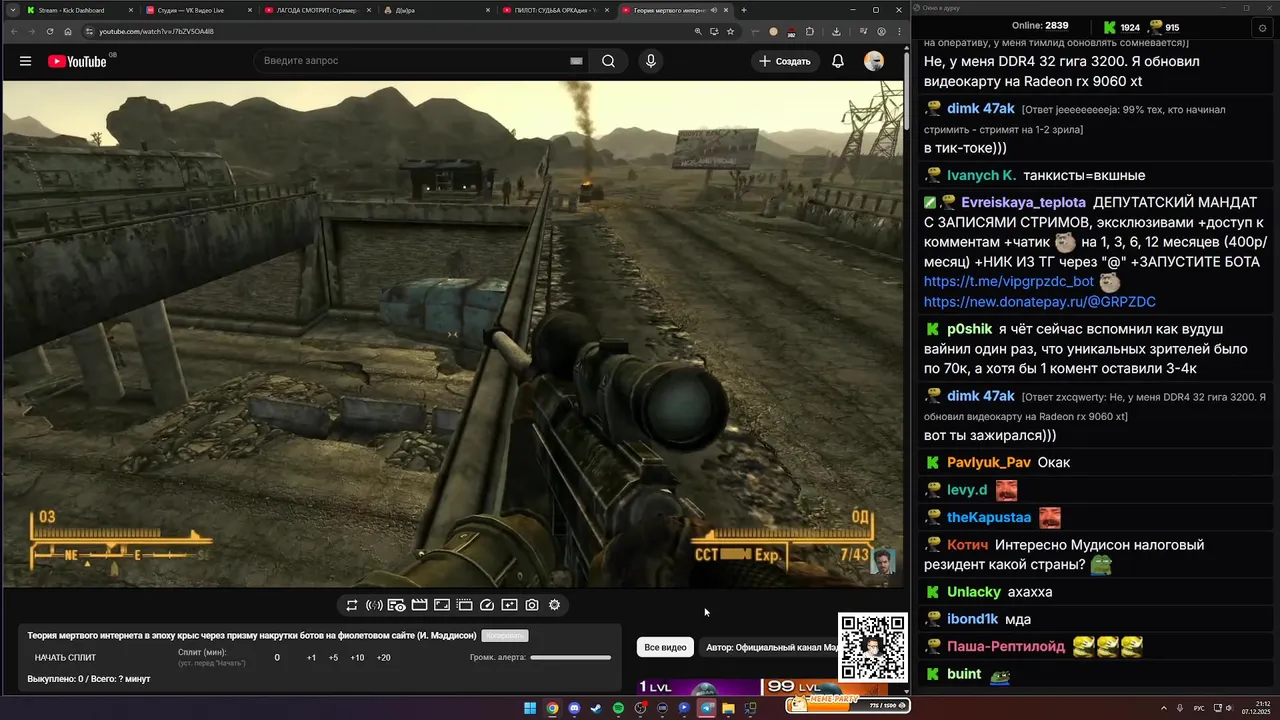This screenshot has height=720, width=1280.
Task: Open the t.me/vipgrpzdc_bot link in chat
Action: (1009, 282)
